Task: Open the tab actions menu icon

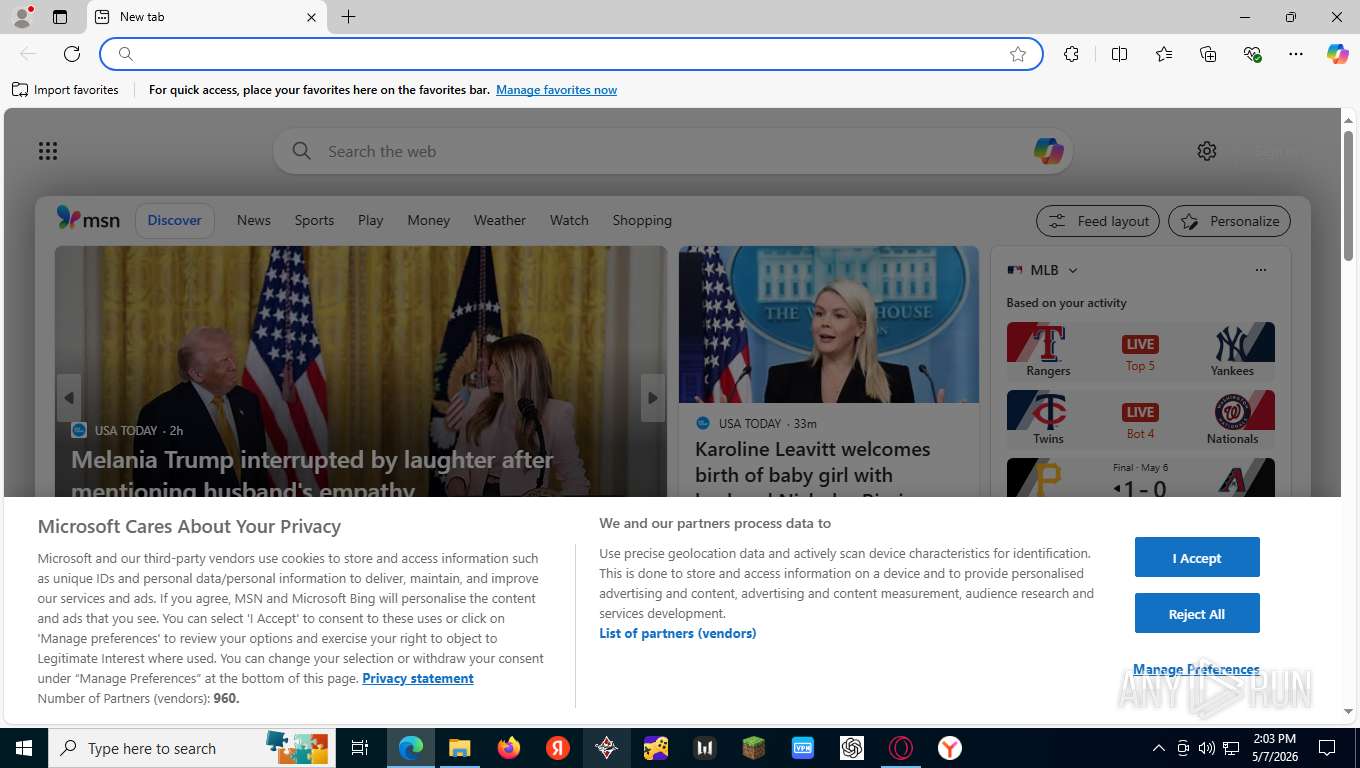Action: [x=60, y=17]
